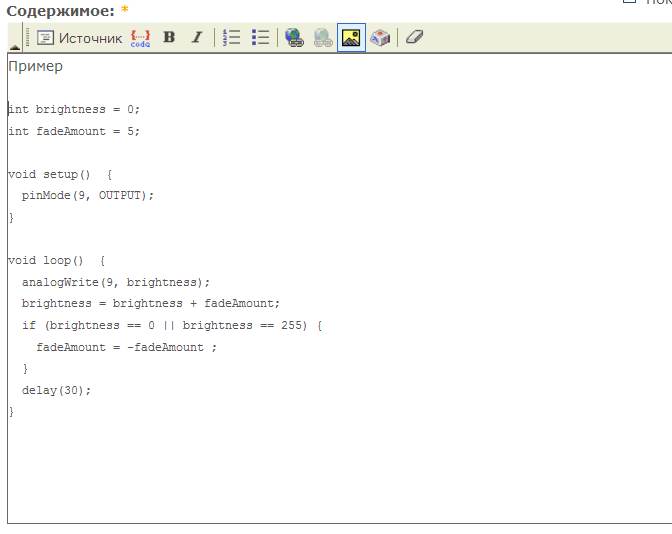Switch editor to Источник source view
672x534 pixels.
point(79,38)
